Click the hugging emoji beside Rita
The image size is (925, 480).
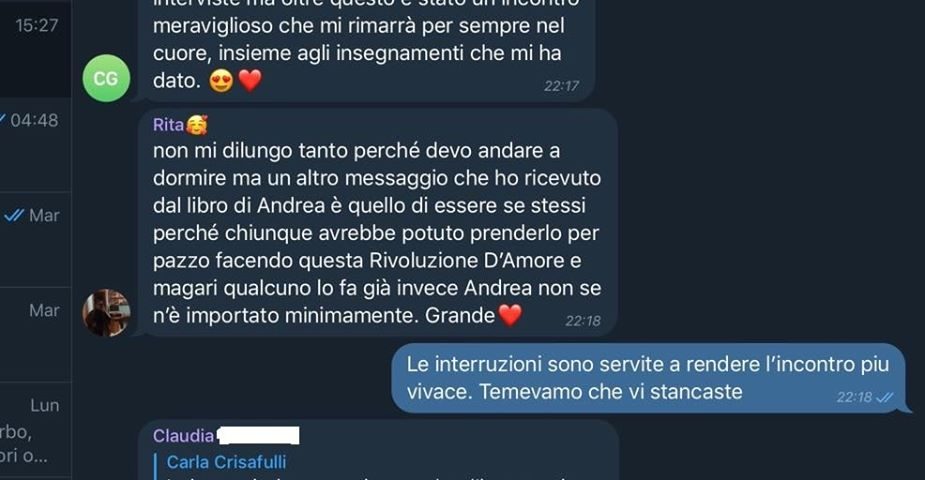click(196, 124)
